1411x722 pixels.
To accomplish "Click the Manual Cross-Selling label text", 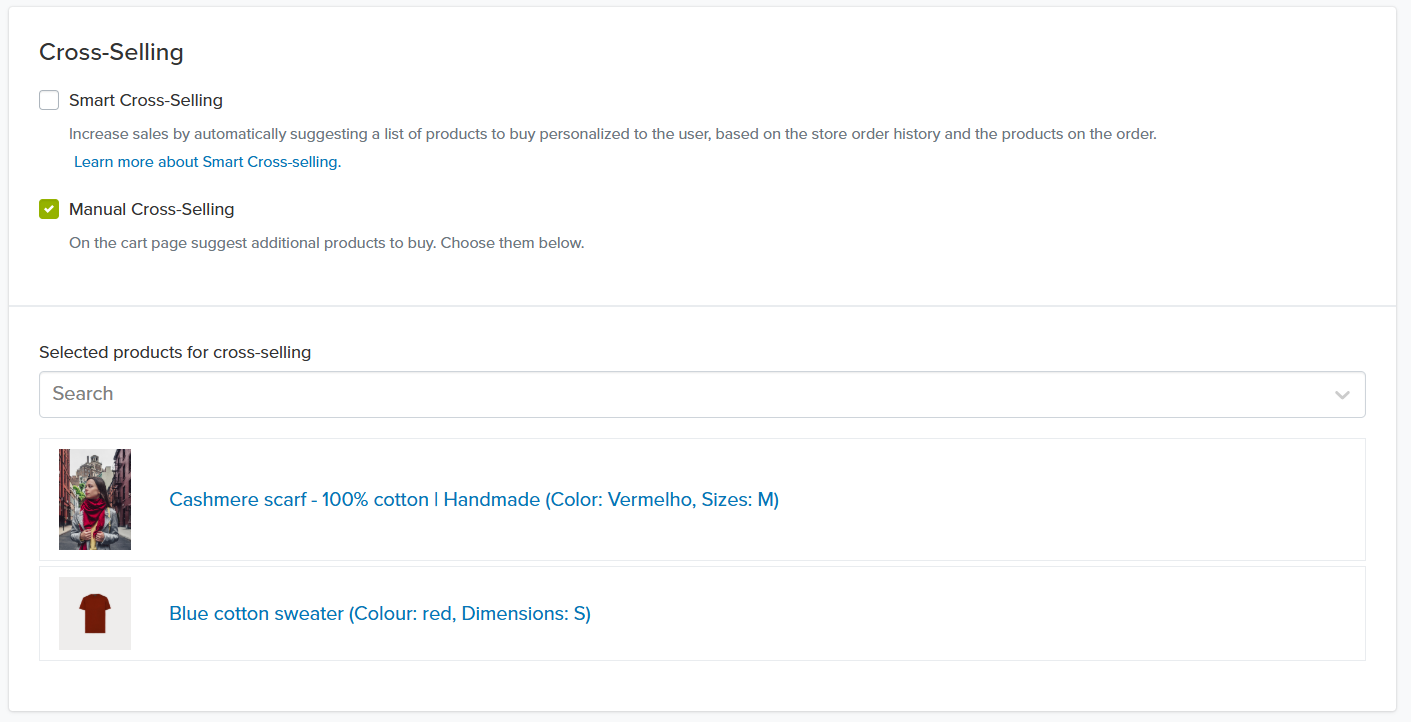I will [x=152, y=209].
